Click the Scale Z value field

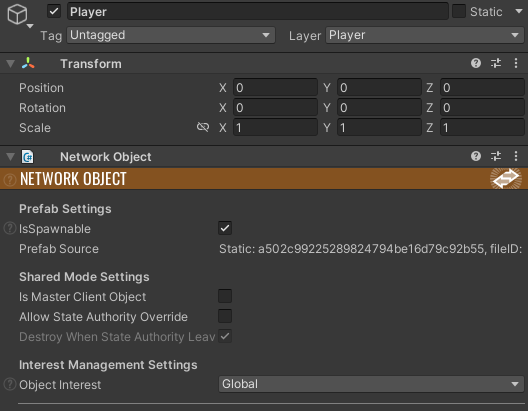click(x=482, y=128)
